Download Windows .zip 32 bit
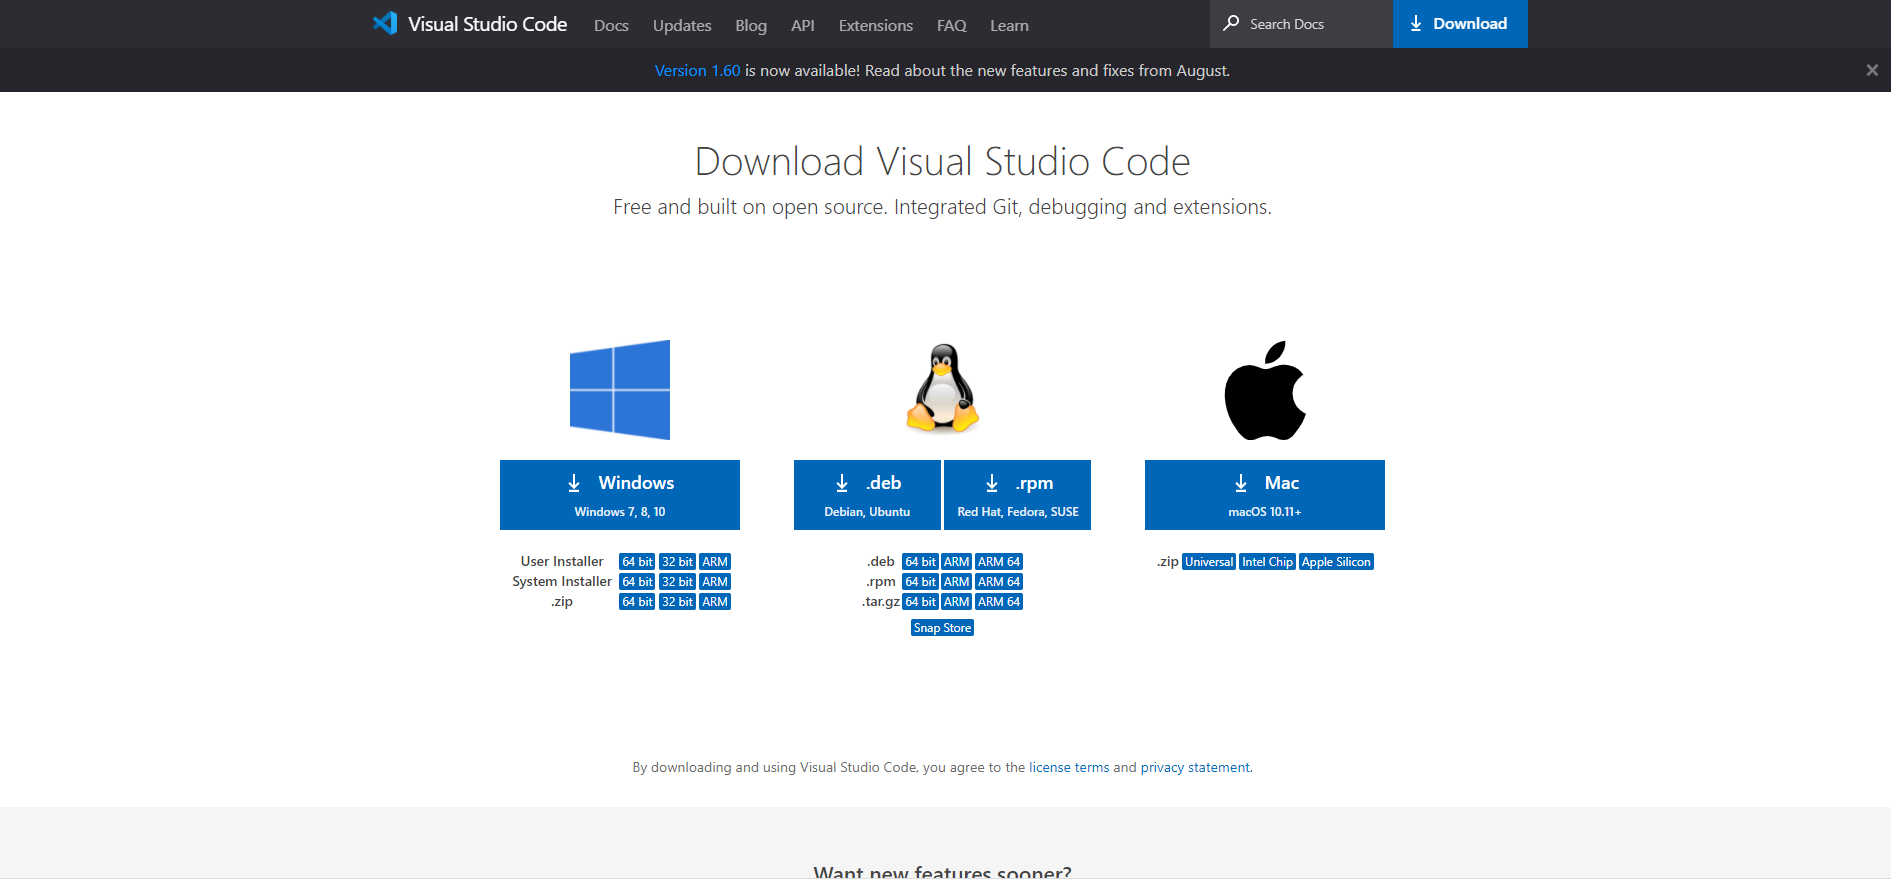 [677, 602]
